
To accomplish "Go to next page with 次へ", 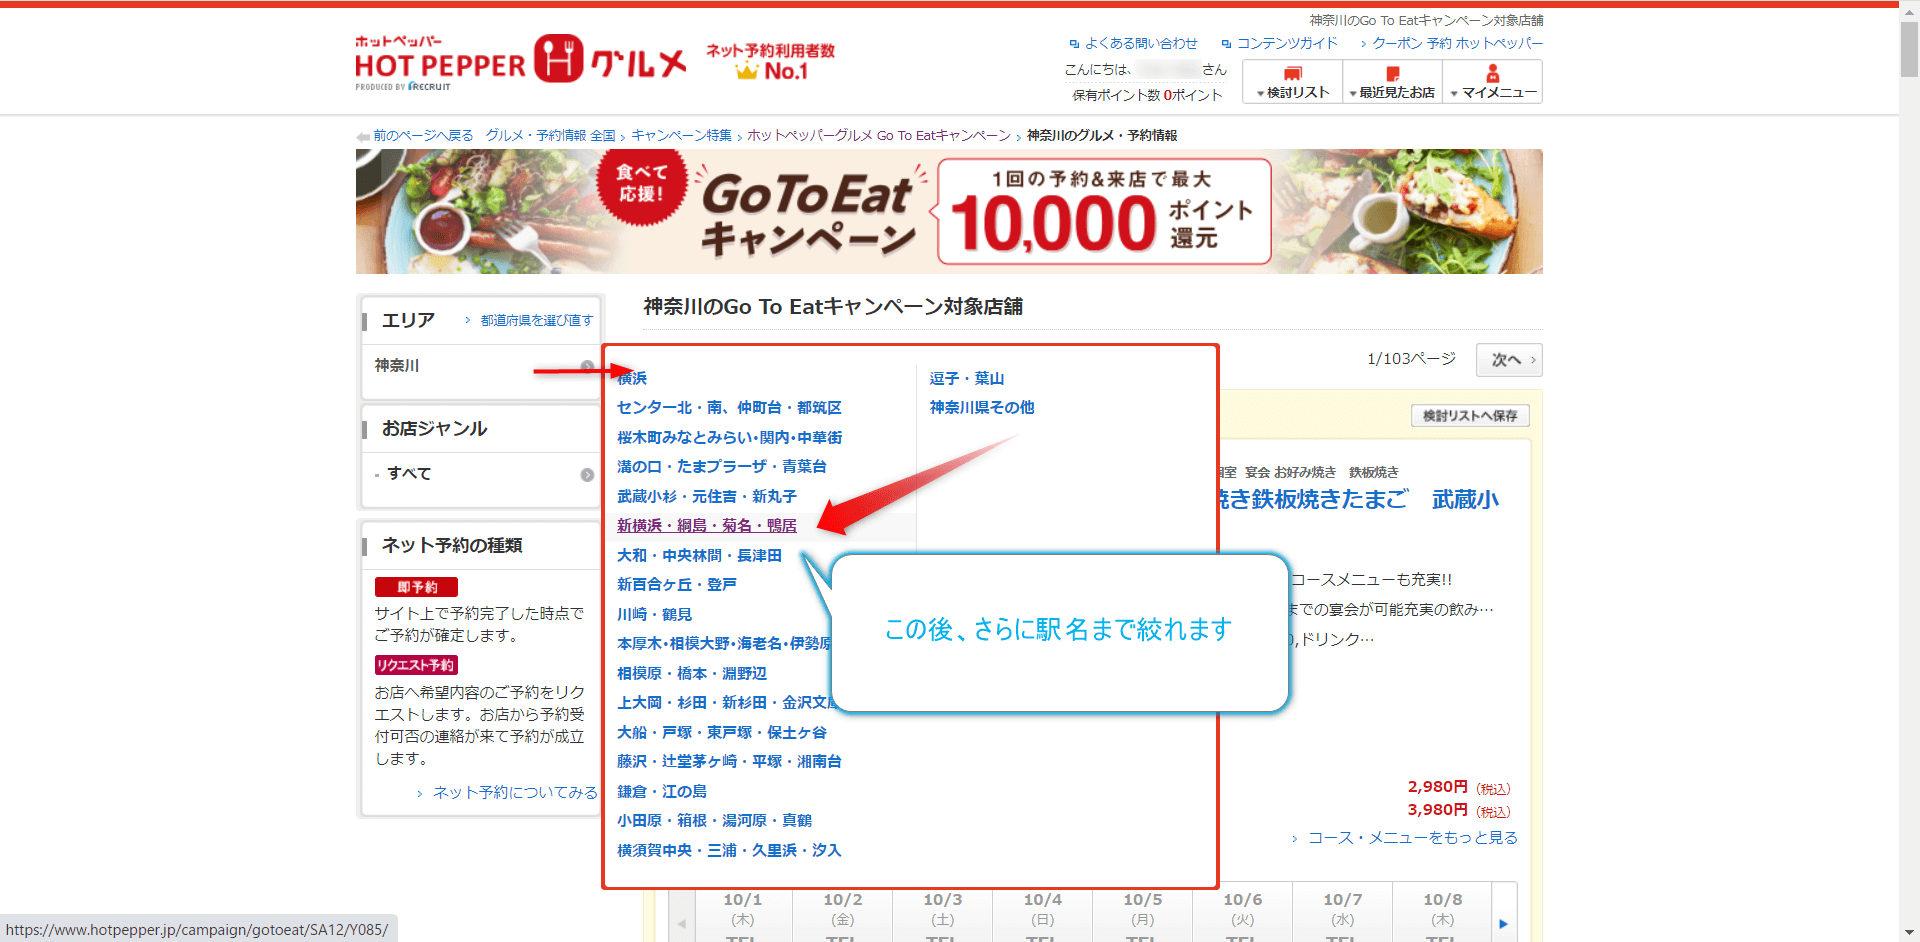I will point(1508,359).
